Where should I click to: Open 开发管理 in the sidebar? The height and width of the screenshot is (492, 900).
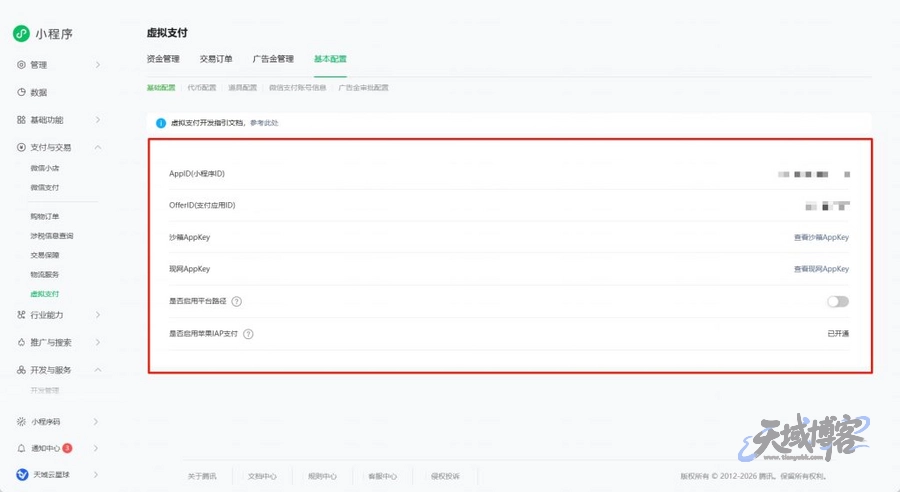click(45, 390)
